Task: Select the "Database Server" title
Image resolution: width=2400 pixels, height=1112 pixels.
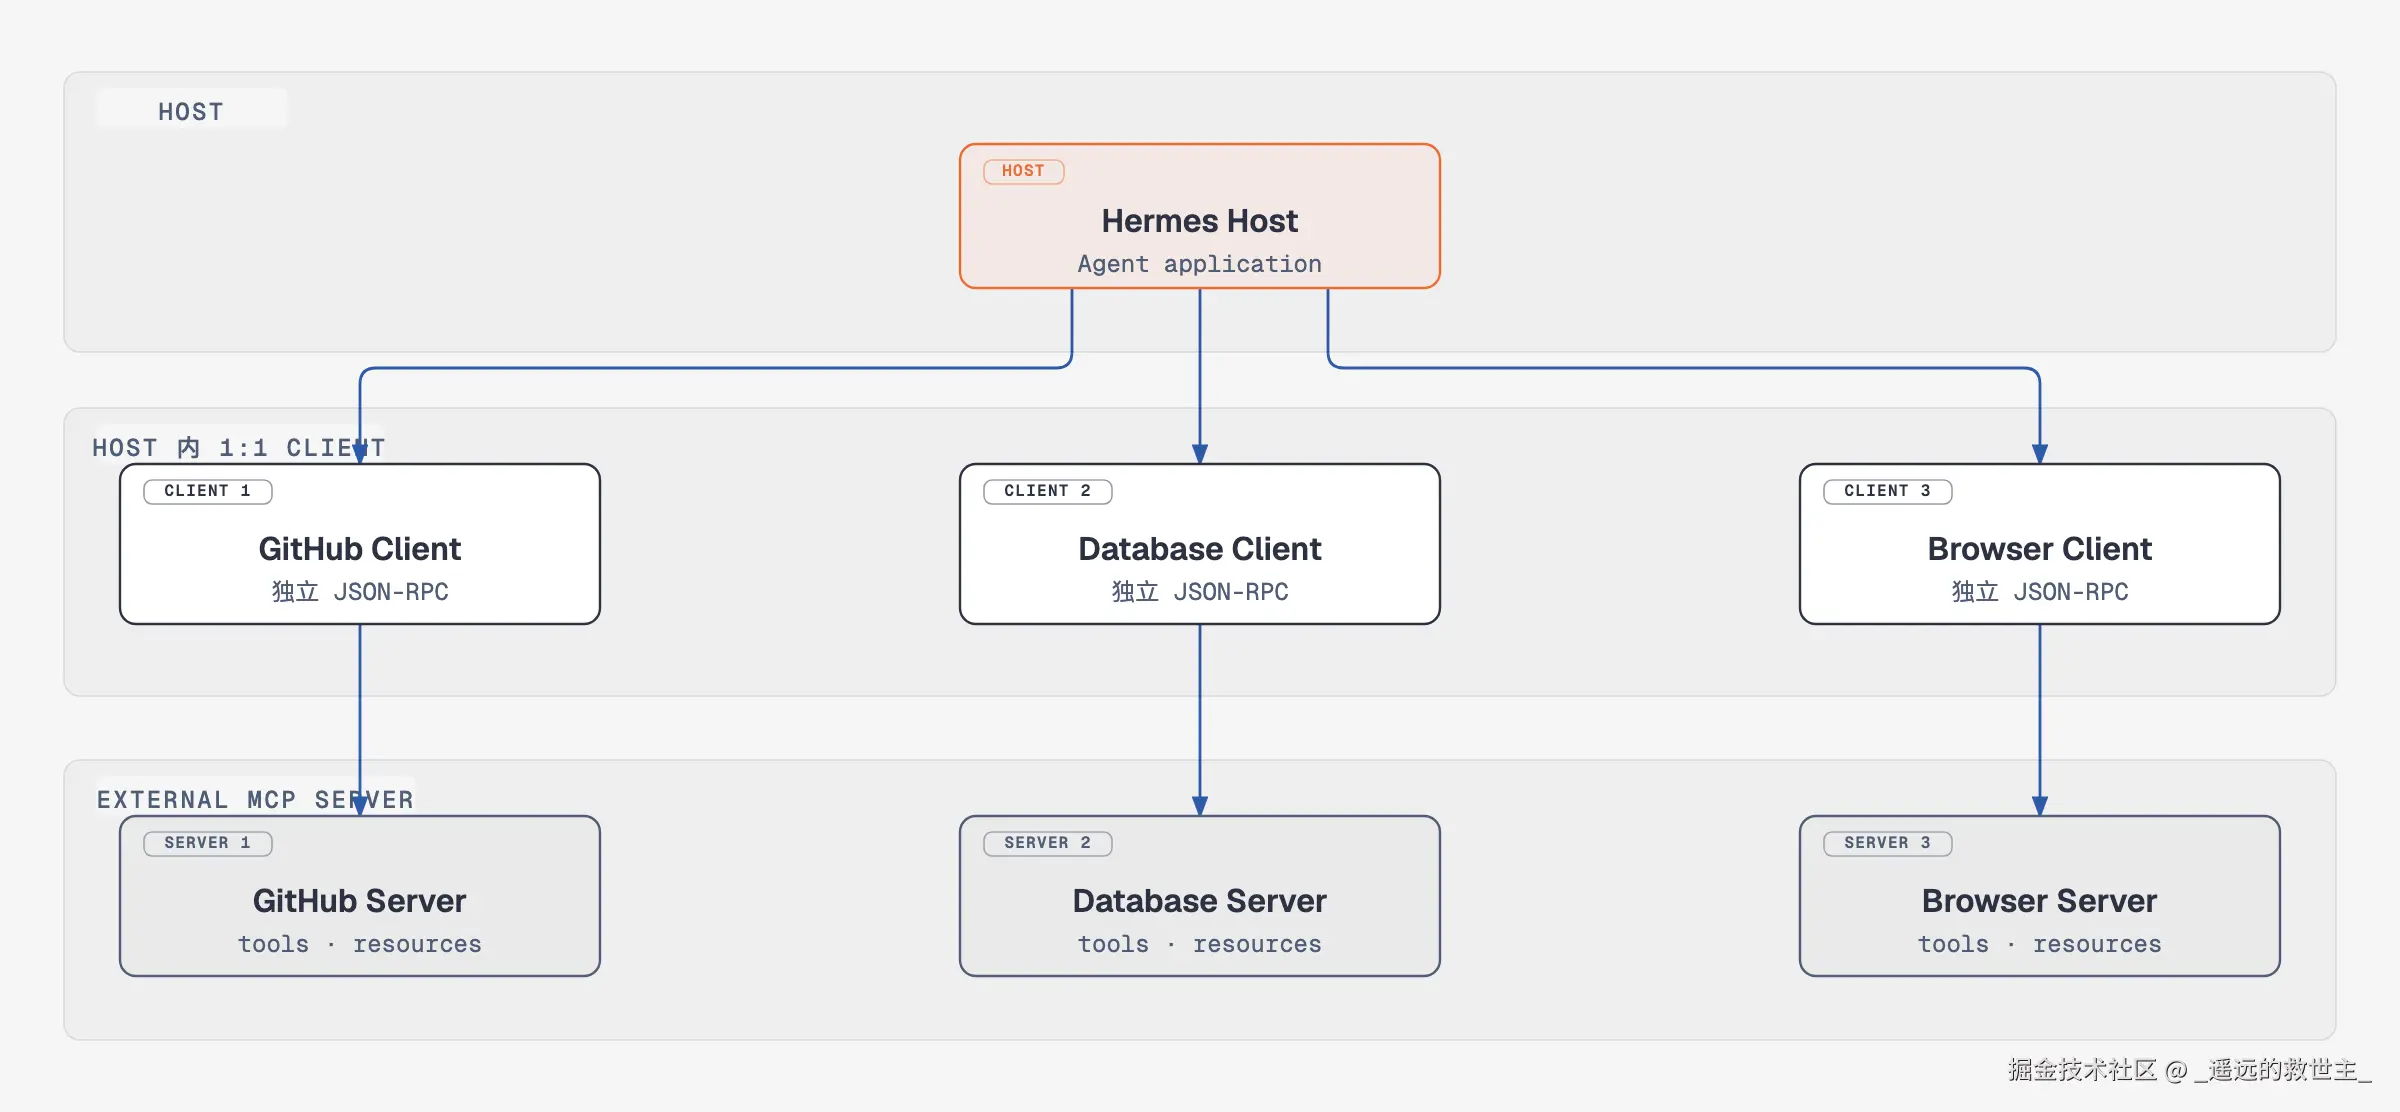Action: tap(1200, 901)
